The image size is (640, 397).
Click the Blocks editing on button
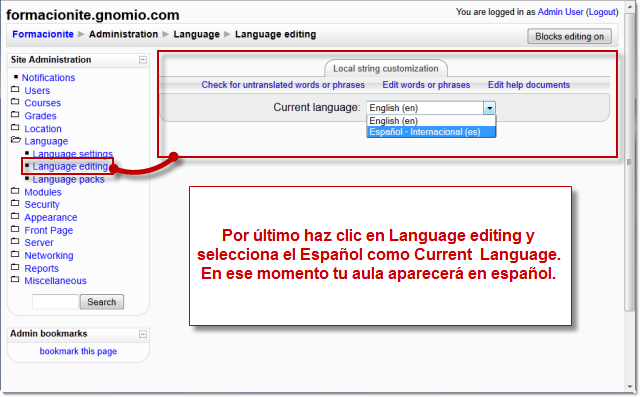[x=569, y=36]
